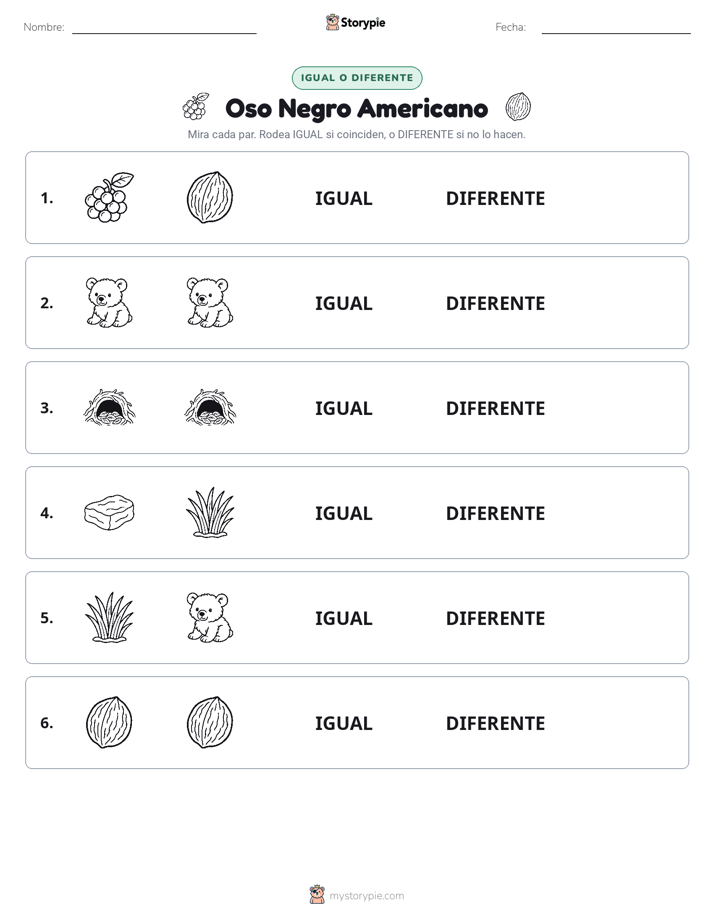The width and height of the screenshot is (714, 924).
Task: Click the walnut picture in row 1
Action: click(210, 197)
